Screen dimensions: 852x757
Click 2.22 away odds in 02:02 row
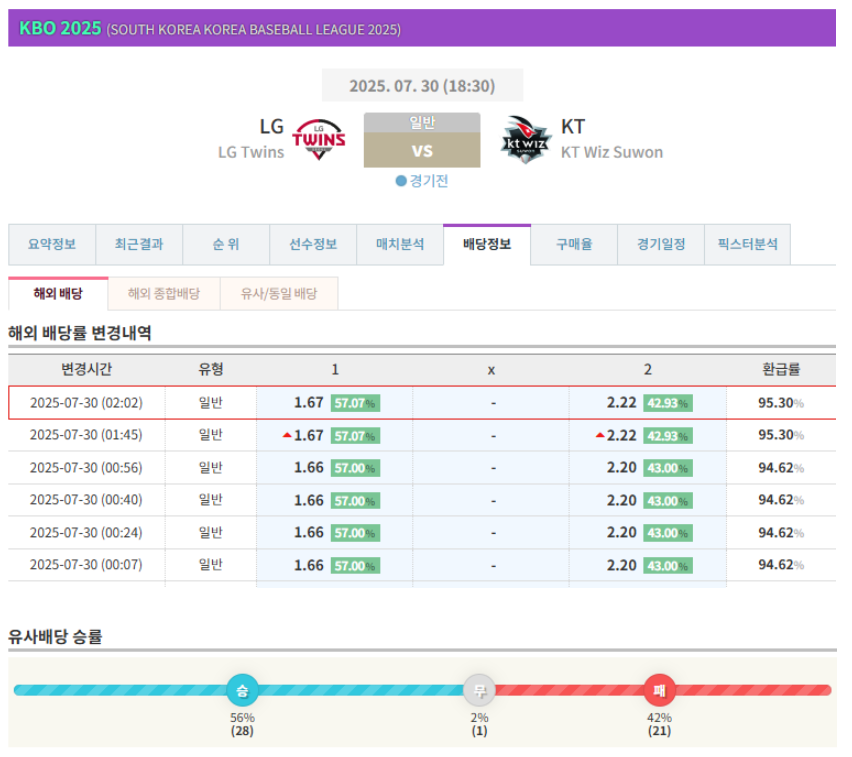pyautogui.click(x=622, y=403)
